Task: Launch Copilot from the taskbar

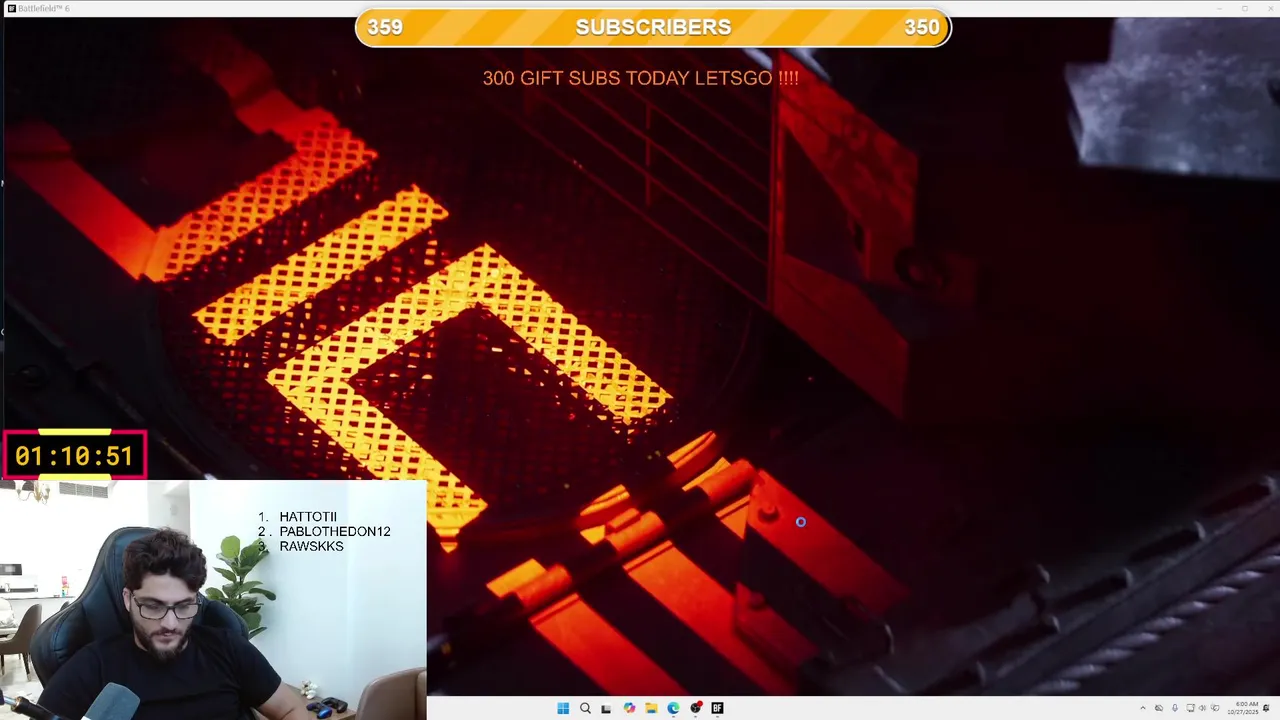Action: click(x=629, y=708)
